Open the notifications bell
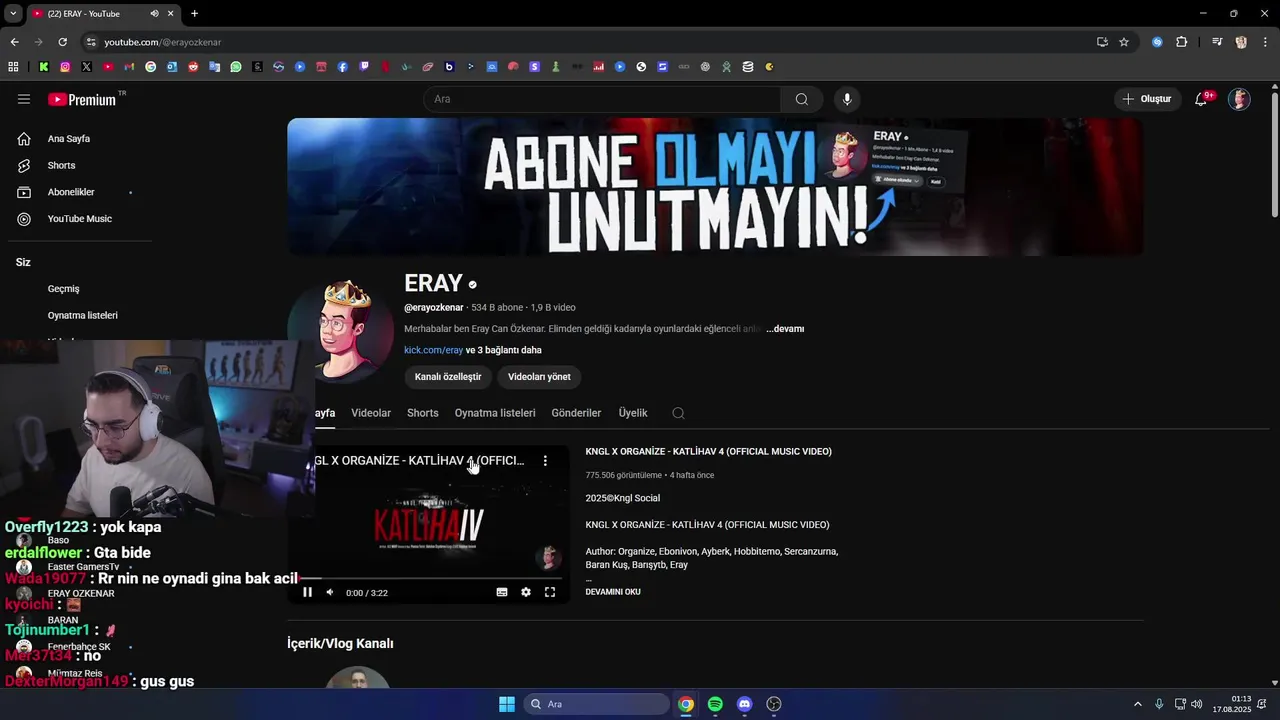The width and height of the screenshot is (1280, 720). [x=1201, y=99]
